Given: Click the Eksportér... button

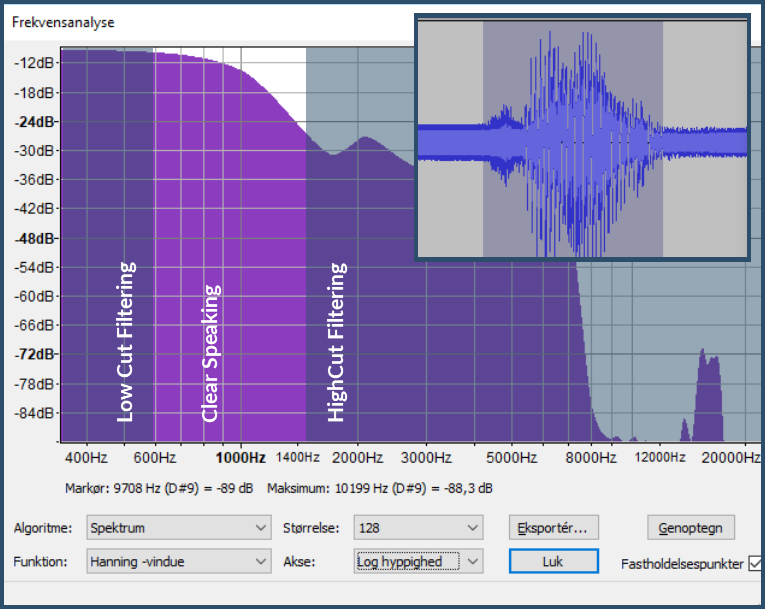Looking at the screenshot, I should [554, 527].
